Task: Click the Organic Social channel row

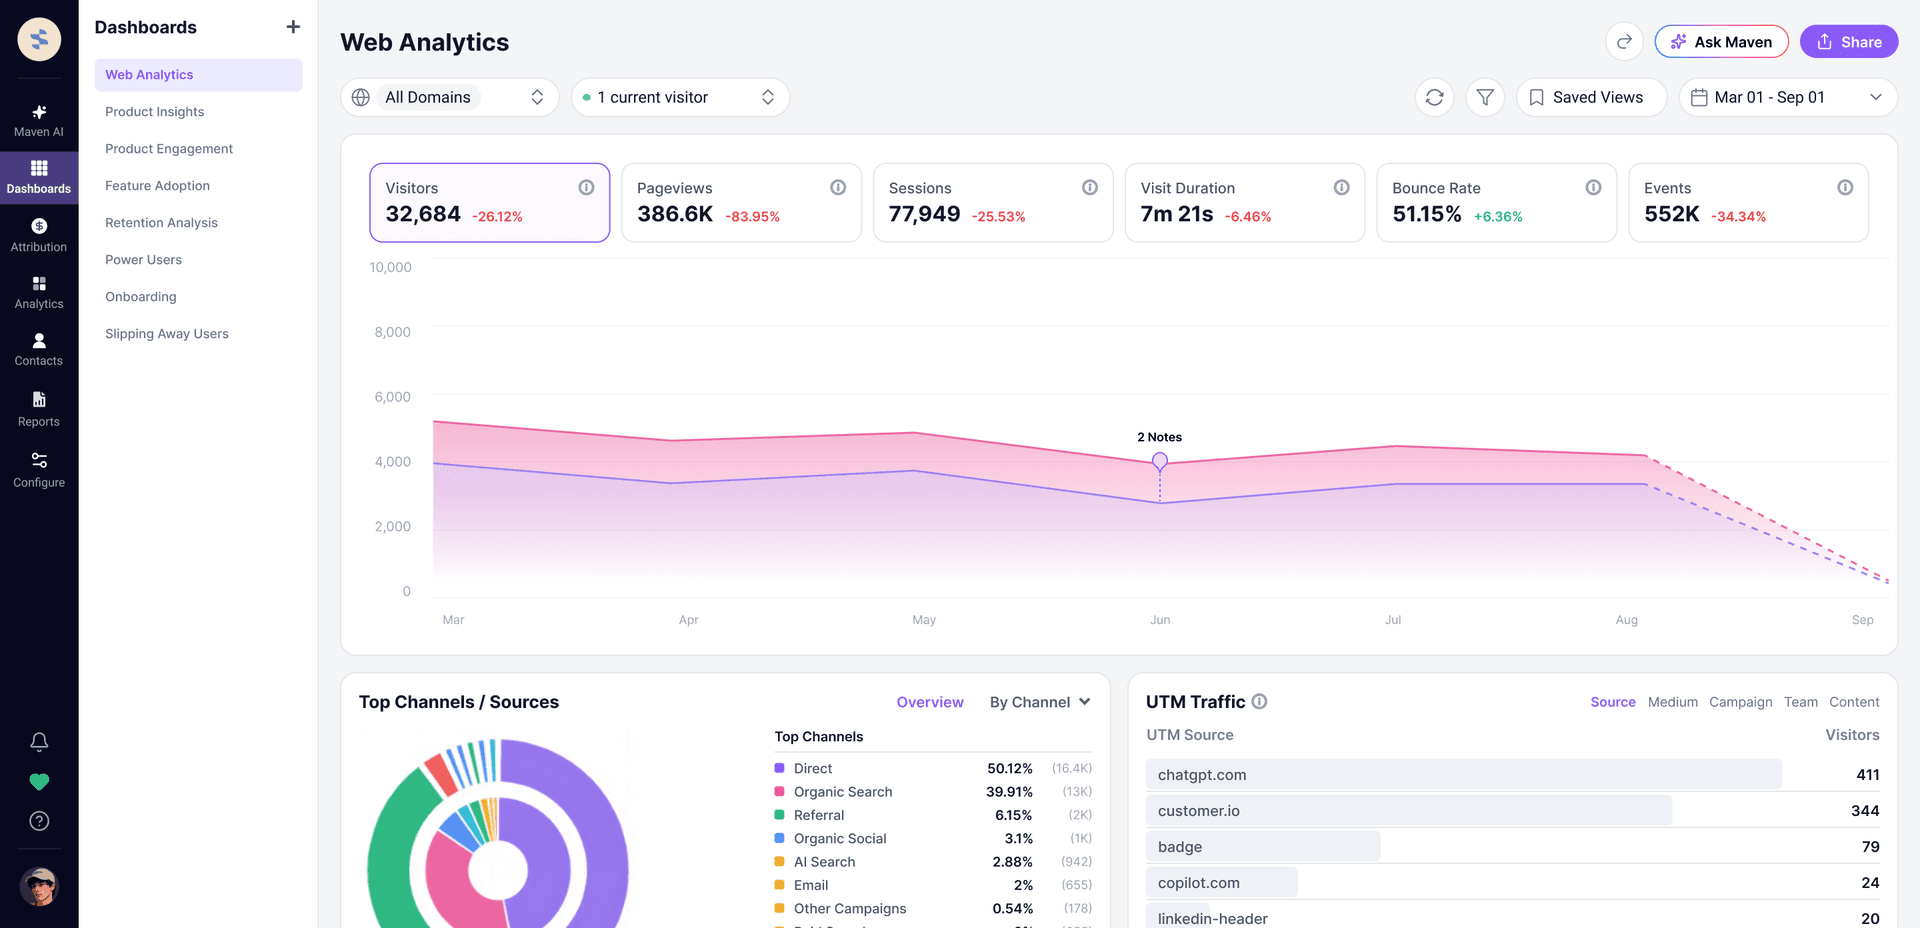Action: (x=933, y=838)
